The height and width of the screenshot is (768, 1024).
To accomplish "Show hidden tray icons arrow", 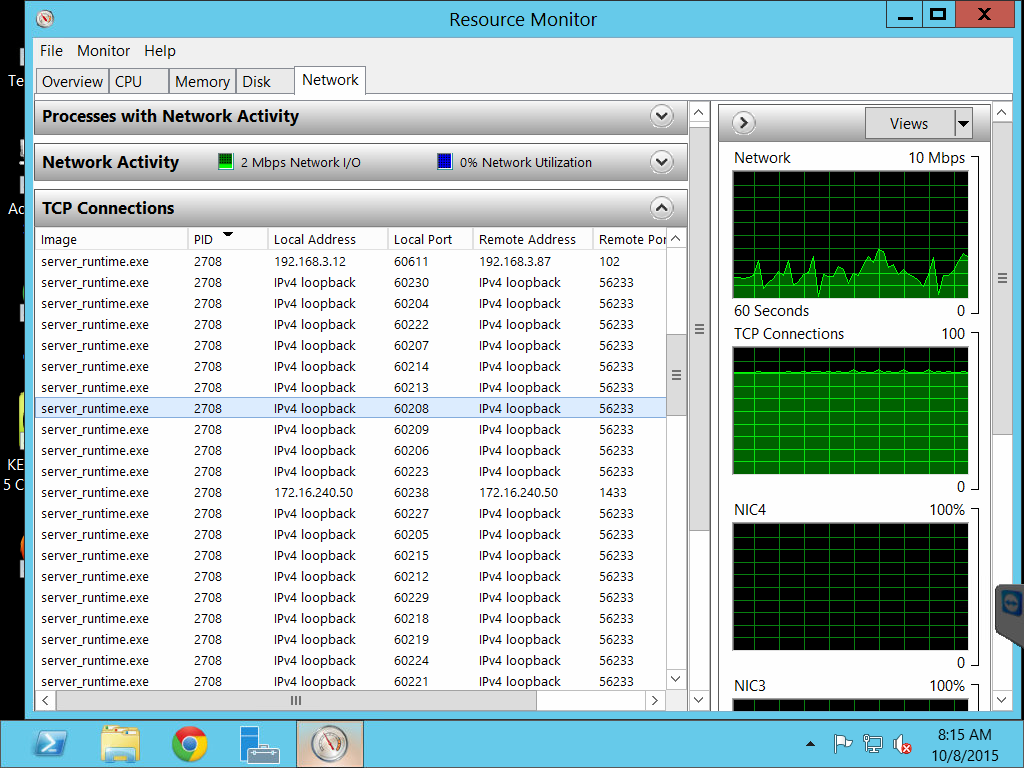I will point(810,744).
